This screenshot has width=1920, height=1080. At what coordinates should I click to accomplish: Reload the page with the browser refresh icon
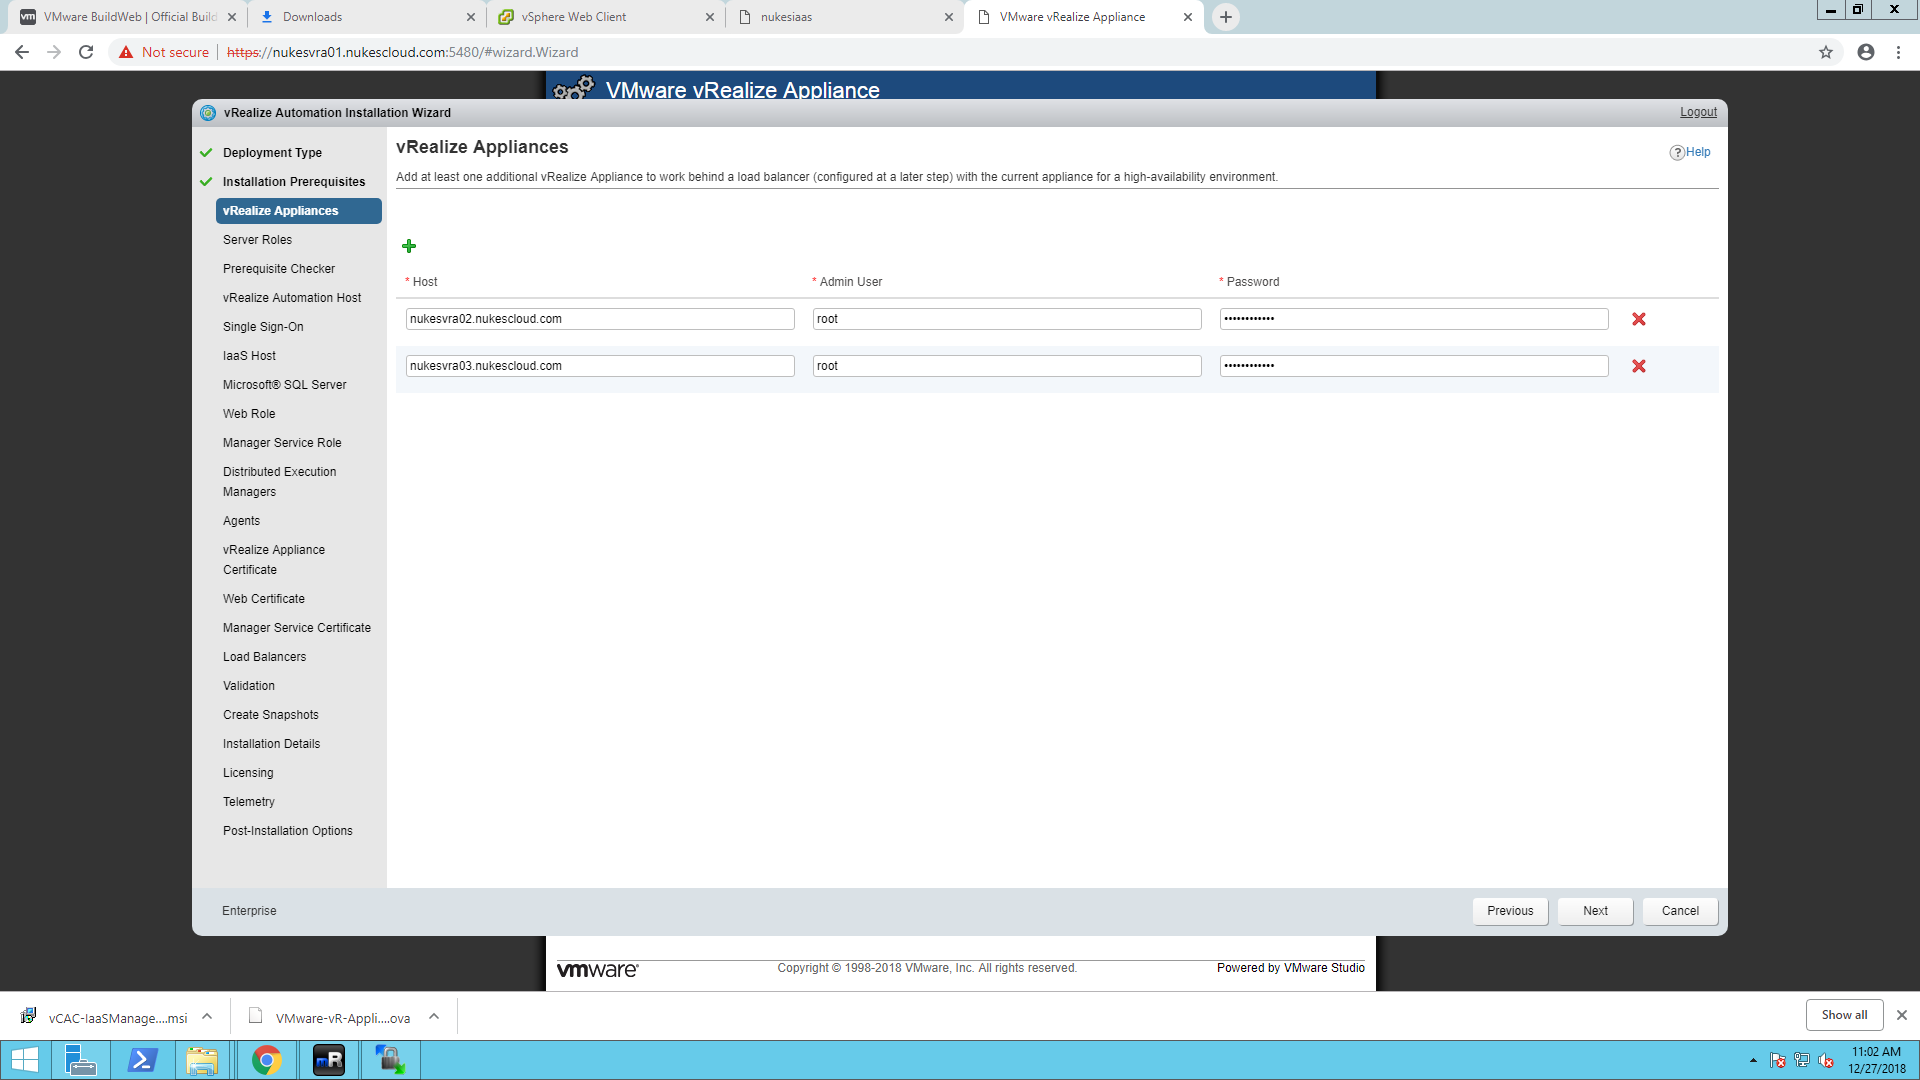[x=86, y=52]
